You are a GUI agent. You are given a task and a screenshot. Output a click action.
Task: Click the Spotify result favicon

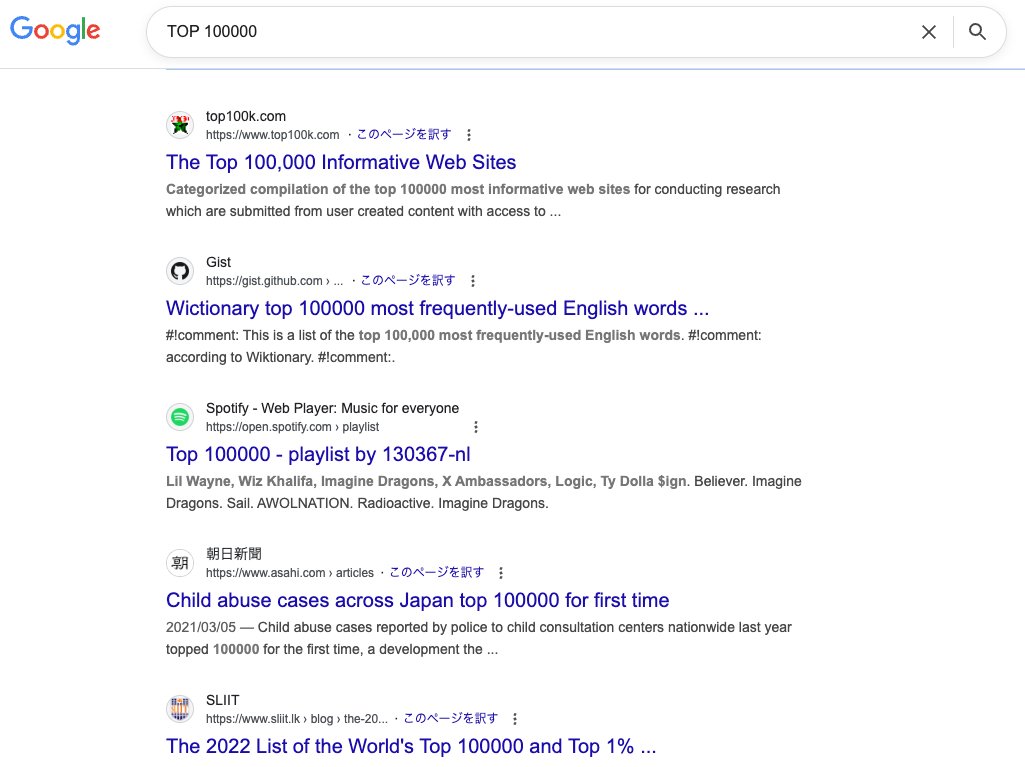pos(180,417)
